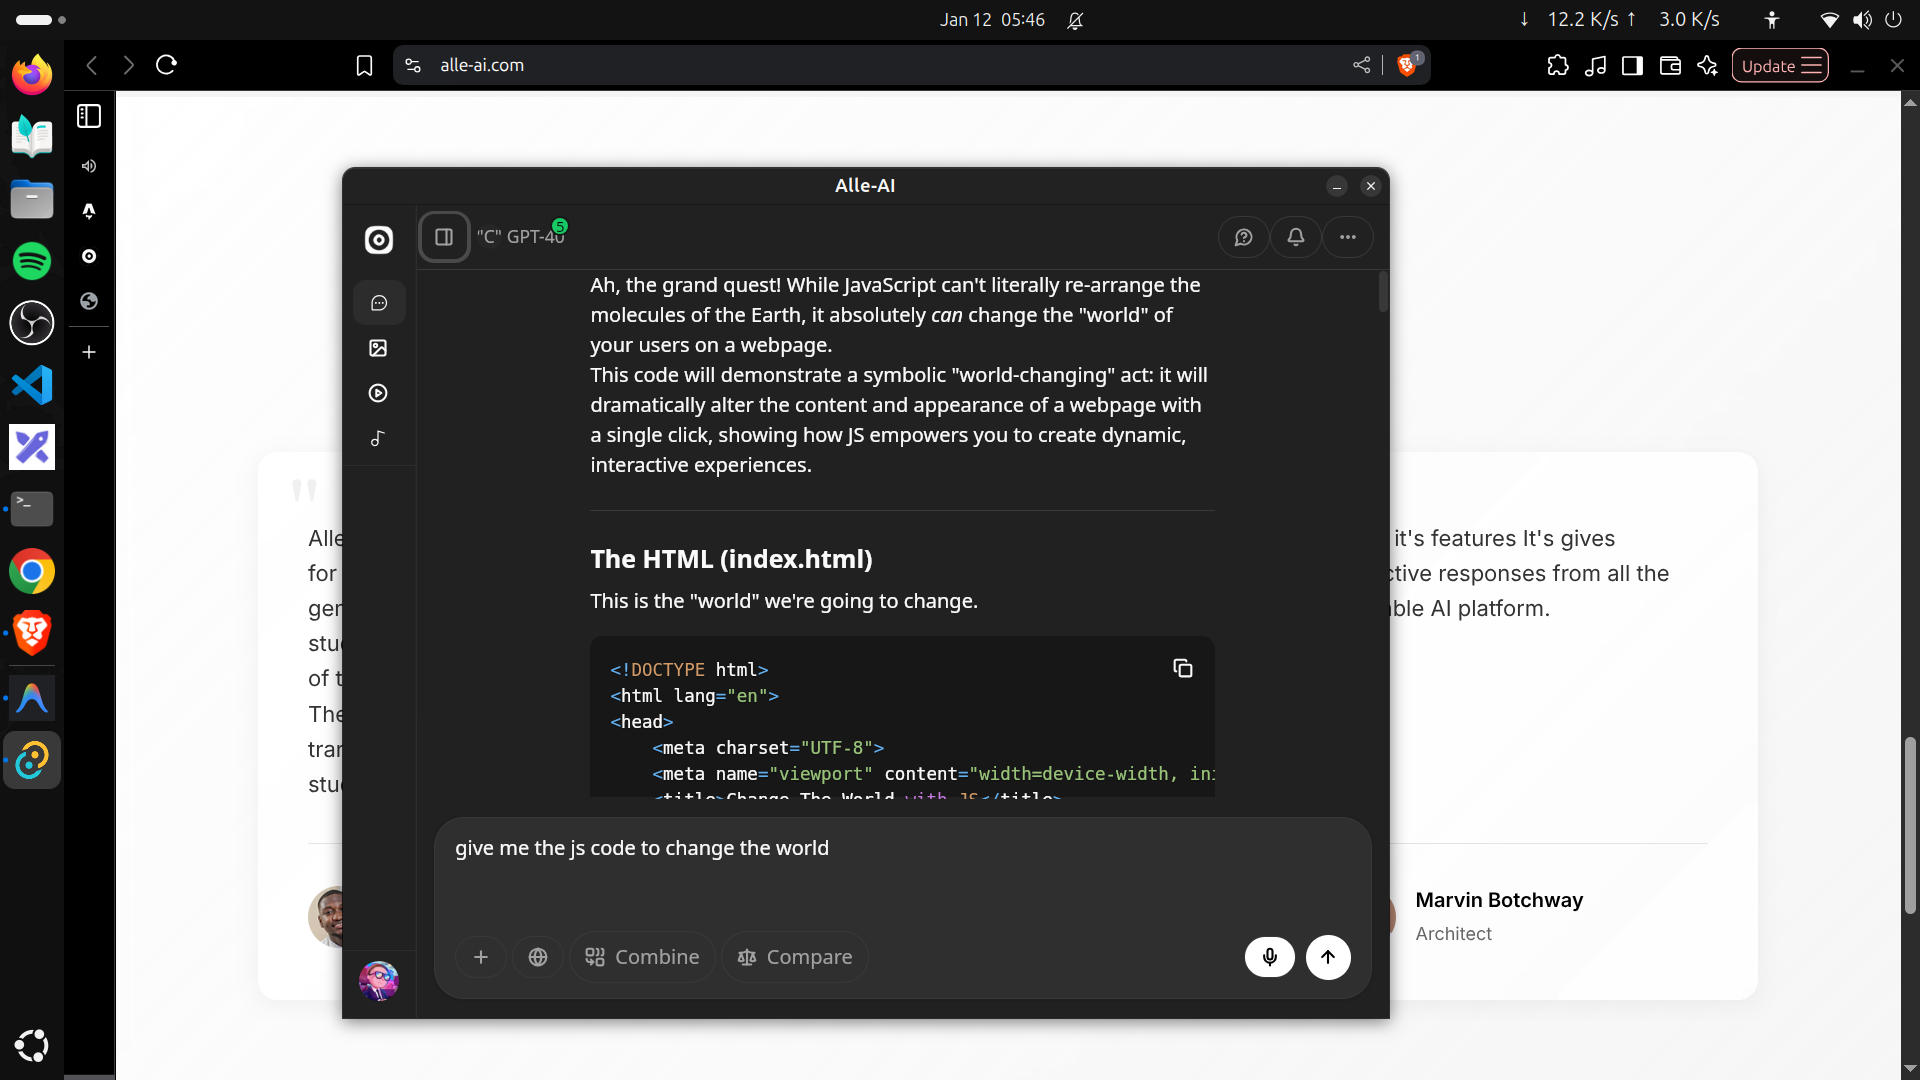Open the plus attachment menu in prompt
The image size is (1920, 1080).
coord(481,957)
